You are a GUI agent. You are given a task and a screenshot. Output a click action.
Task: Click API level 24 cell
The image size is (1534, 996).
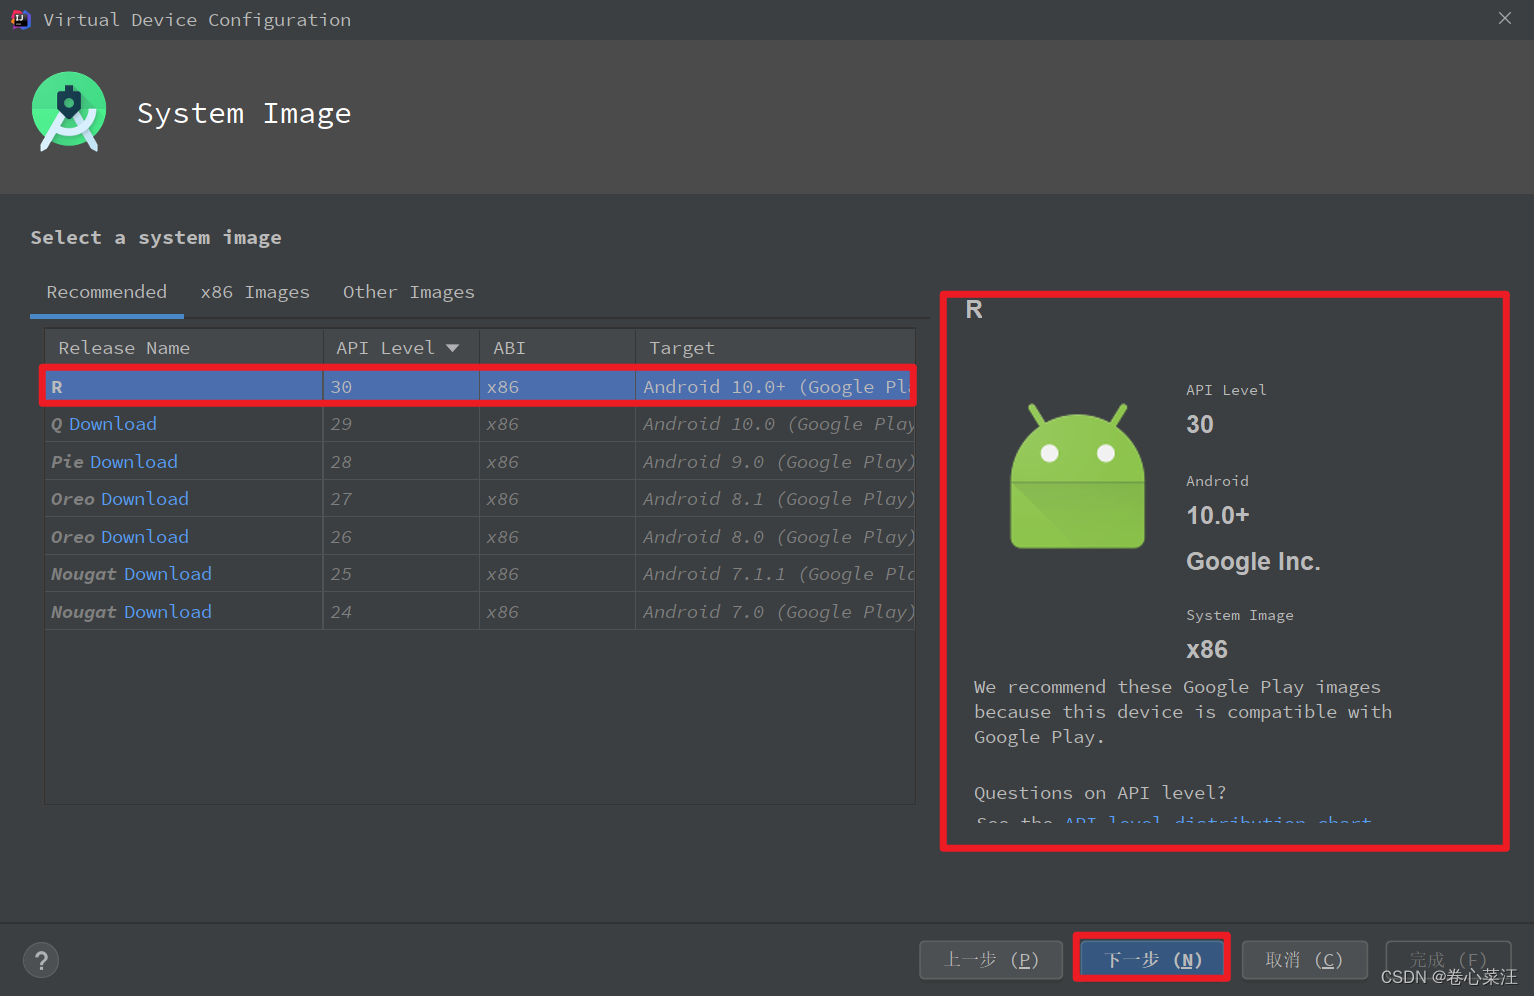coord(401,612)
